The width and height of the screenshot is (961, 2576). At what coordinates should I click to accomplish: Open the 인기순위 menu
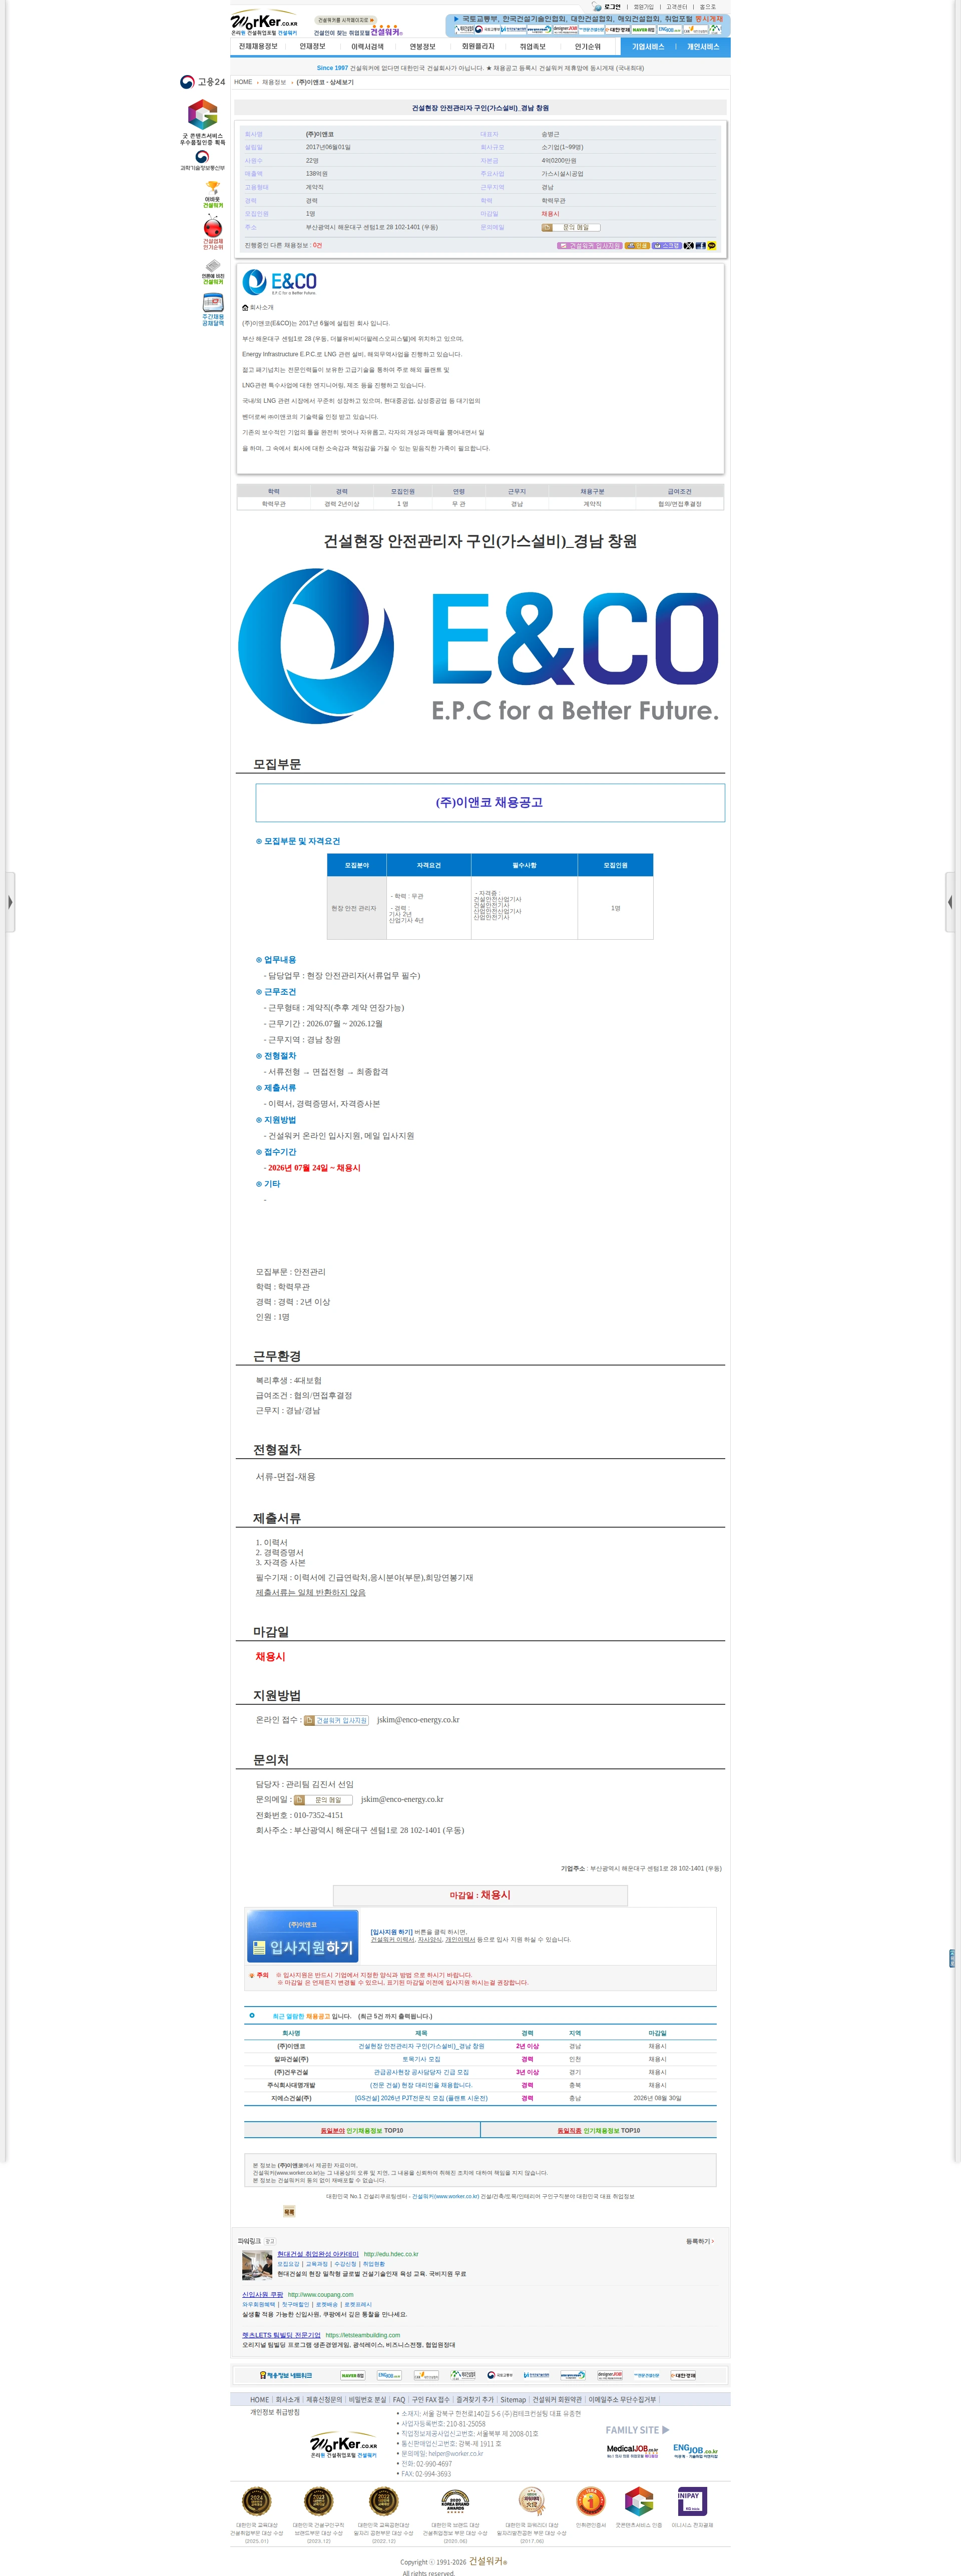coord(588,46)
